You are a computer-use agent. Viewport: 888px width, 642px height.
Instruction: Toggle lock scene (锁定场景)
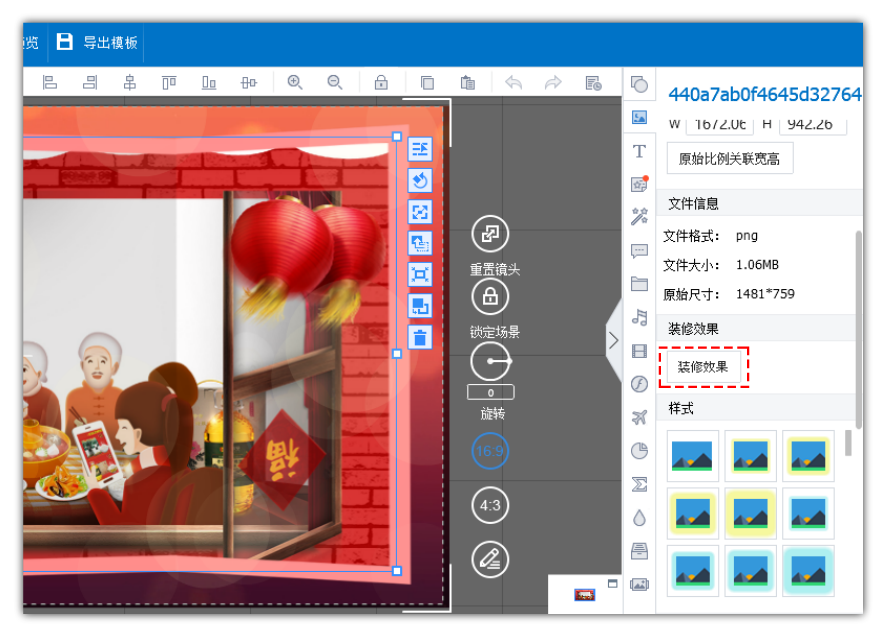click(490, 296)
